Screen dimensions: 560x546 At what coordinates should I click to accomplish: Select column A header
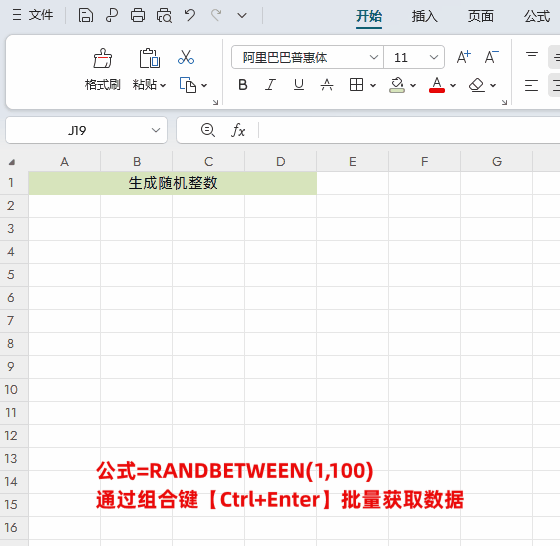[64, 162]
